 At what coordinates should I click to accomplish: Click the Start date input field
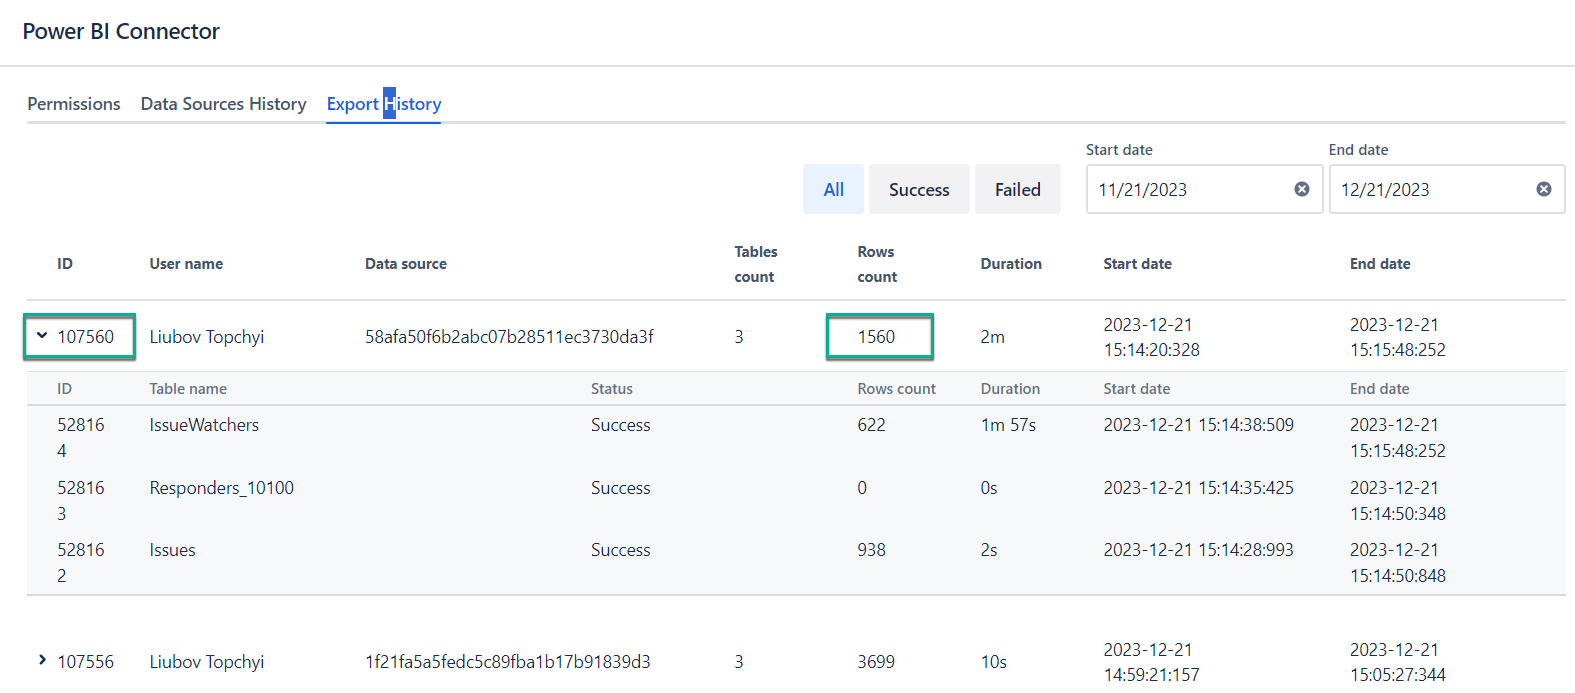(1190, 189)
